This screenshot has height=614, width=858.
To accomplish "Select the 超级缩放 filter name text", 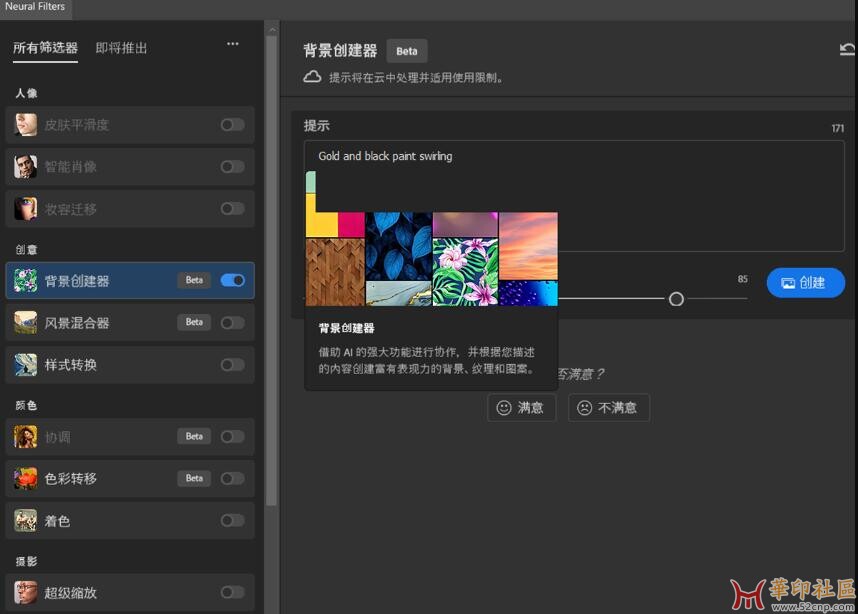I will 71,593.
